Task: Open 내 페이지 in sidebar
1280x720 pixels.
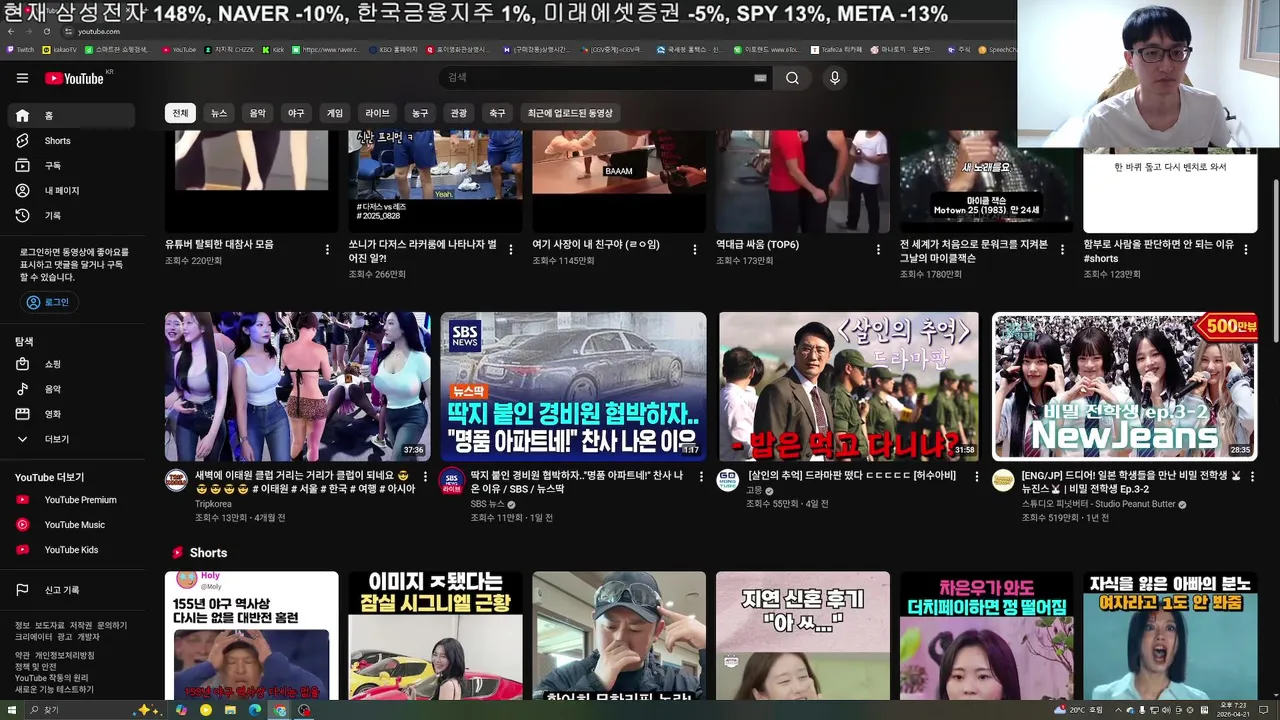Action: 70,191
